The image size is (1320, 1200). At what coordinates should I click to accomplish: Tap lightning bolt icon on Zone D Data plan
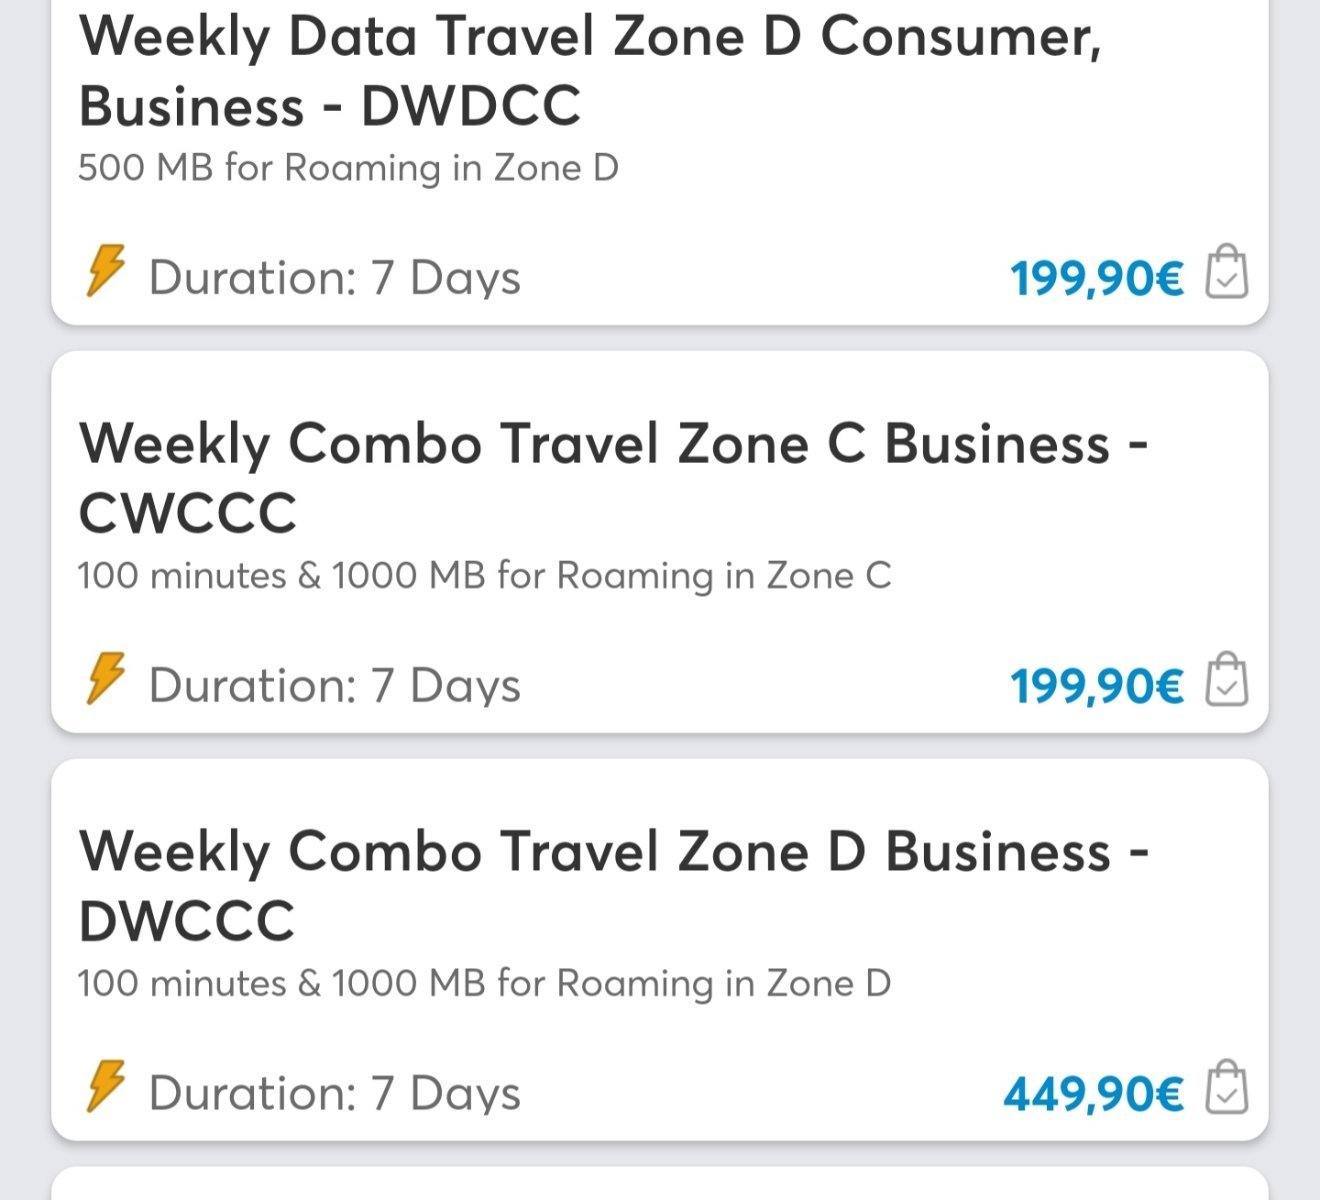tap(105, 271)
